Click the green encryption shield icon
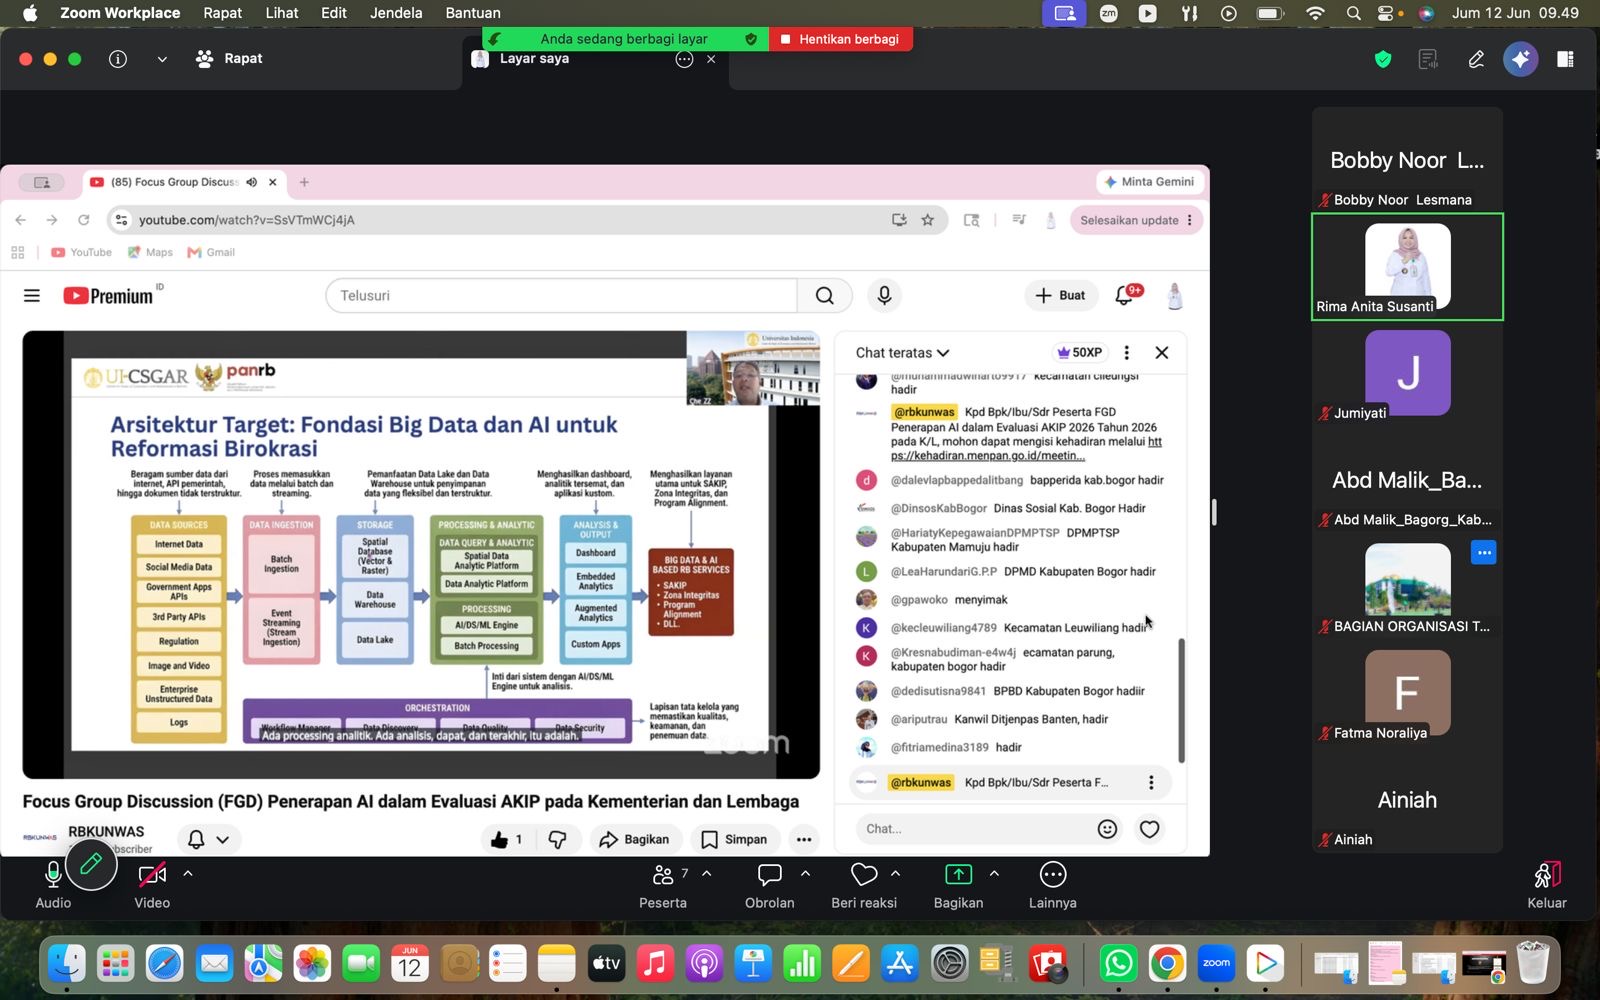This screenshot has width=1600, height=1000. coord(1383,59)
